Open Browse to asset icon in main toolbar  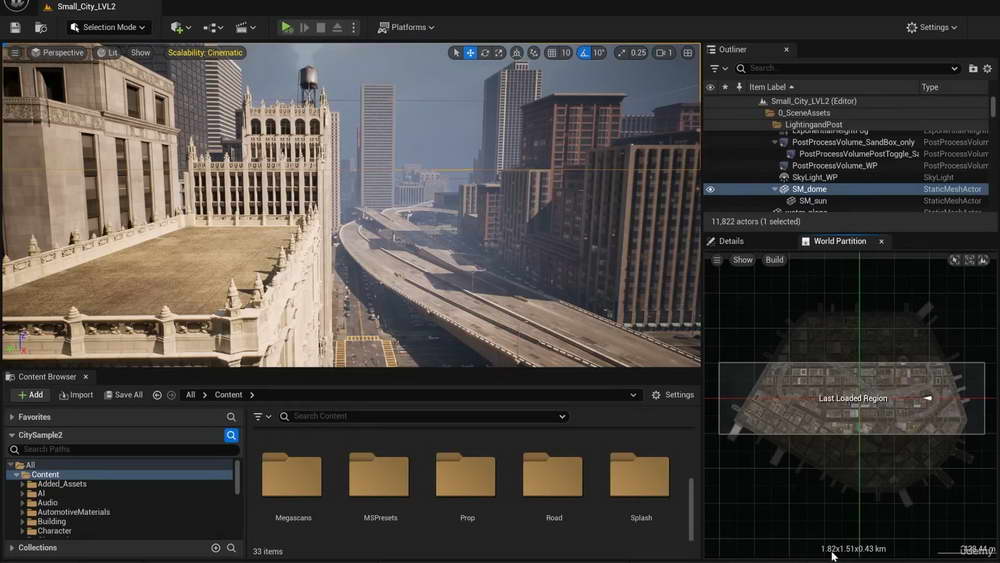click(x=41, y=27)
